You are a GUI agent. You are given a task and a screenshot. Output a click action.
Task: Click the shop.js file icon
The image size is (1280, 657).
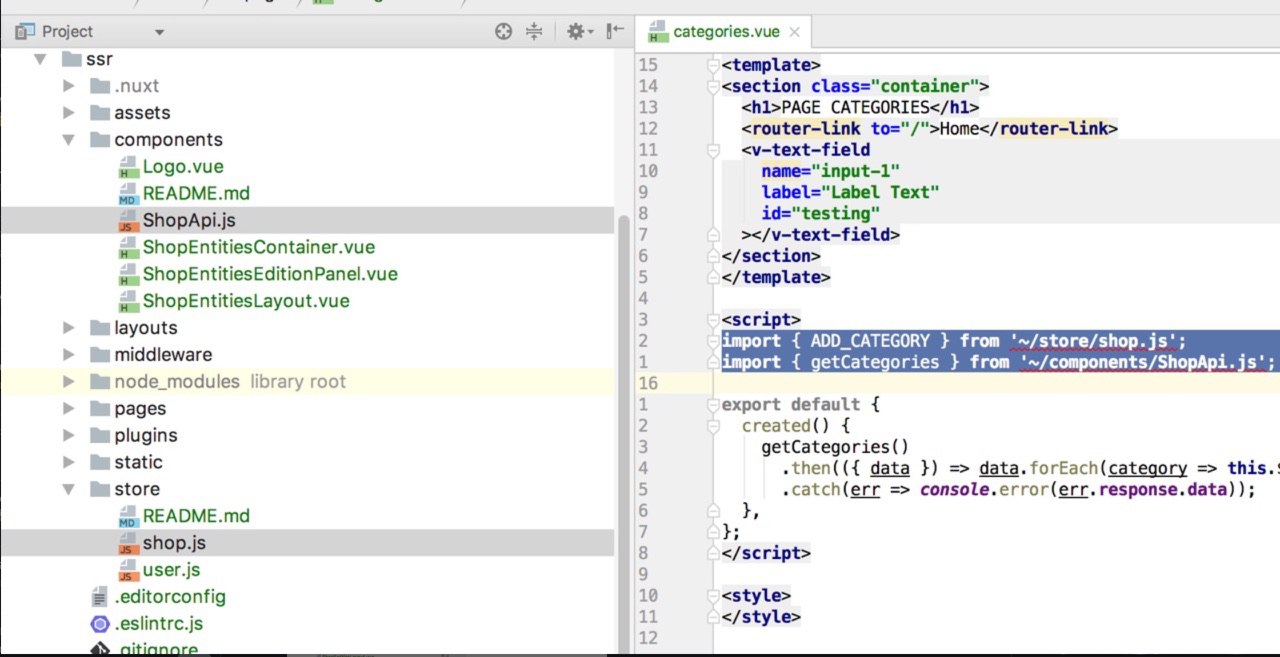click(x=127, y=544)
